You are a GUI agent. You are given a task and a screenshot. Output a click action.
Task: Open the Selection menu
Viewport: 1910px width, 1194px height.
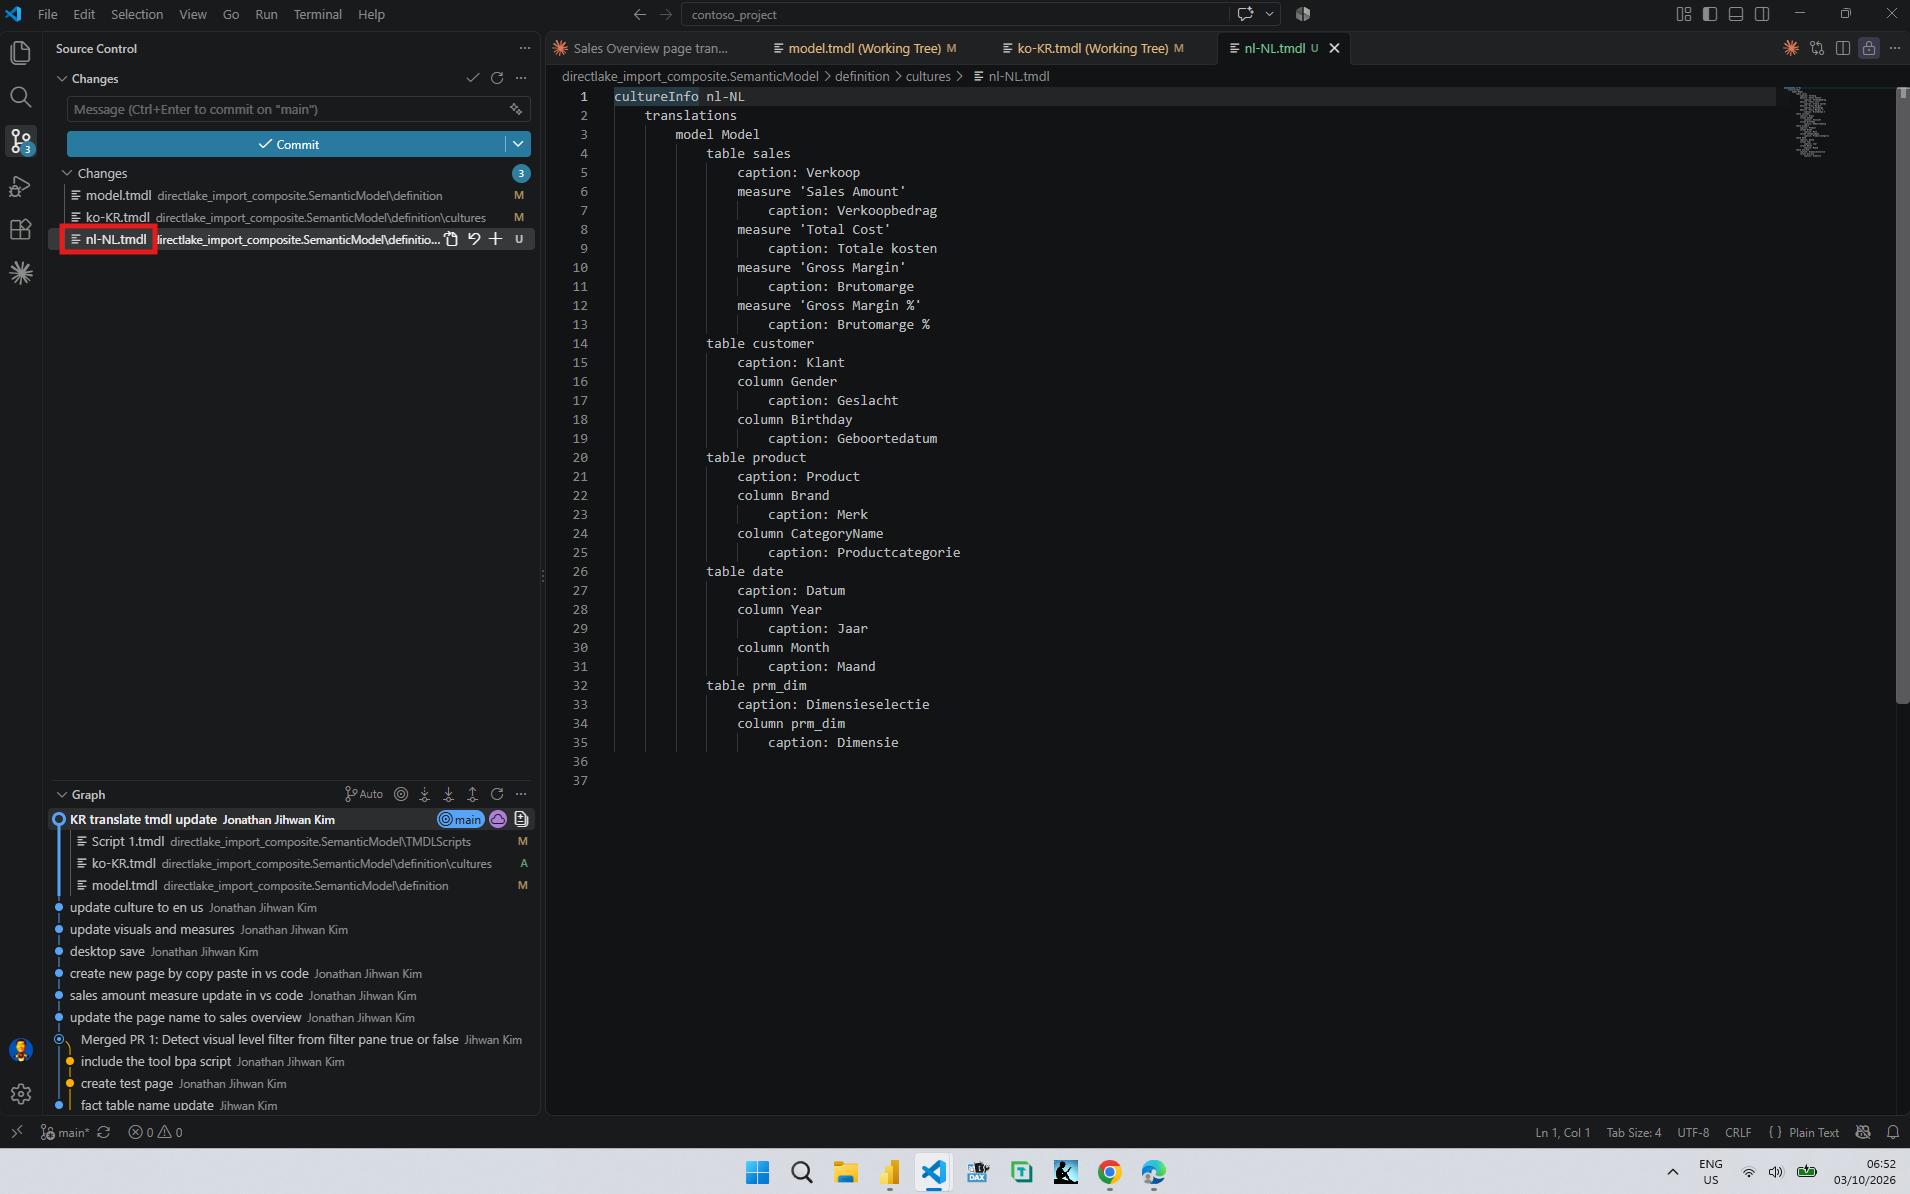(x=137, y=14)
